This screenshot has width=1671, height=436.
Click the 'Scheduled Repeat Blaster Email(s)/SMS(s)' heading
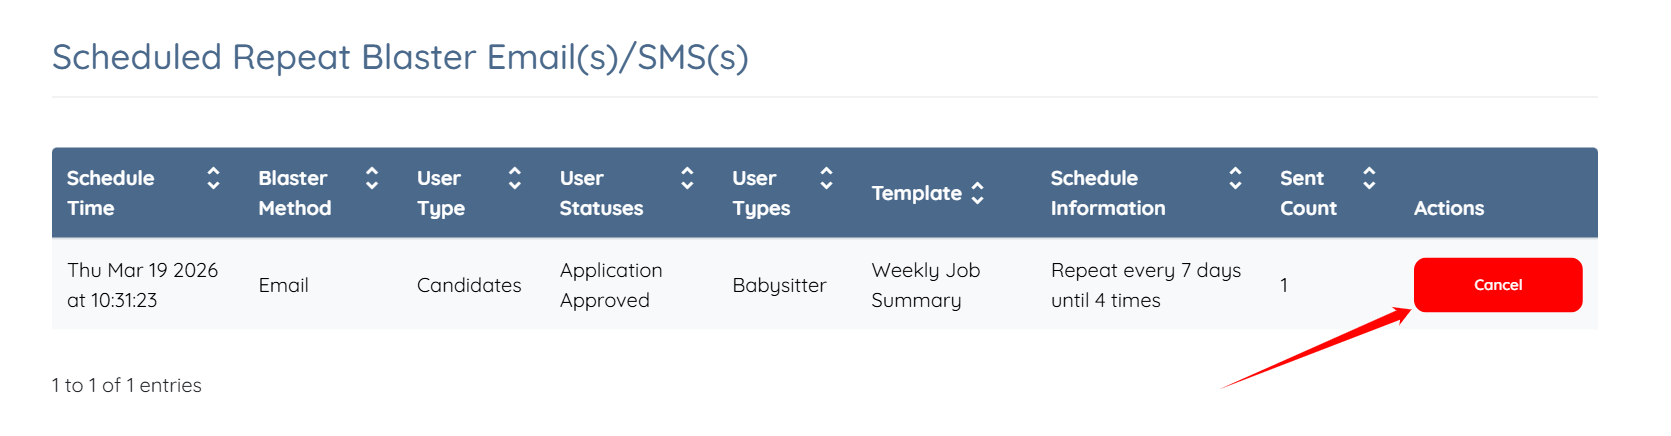tap(400, 57)
